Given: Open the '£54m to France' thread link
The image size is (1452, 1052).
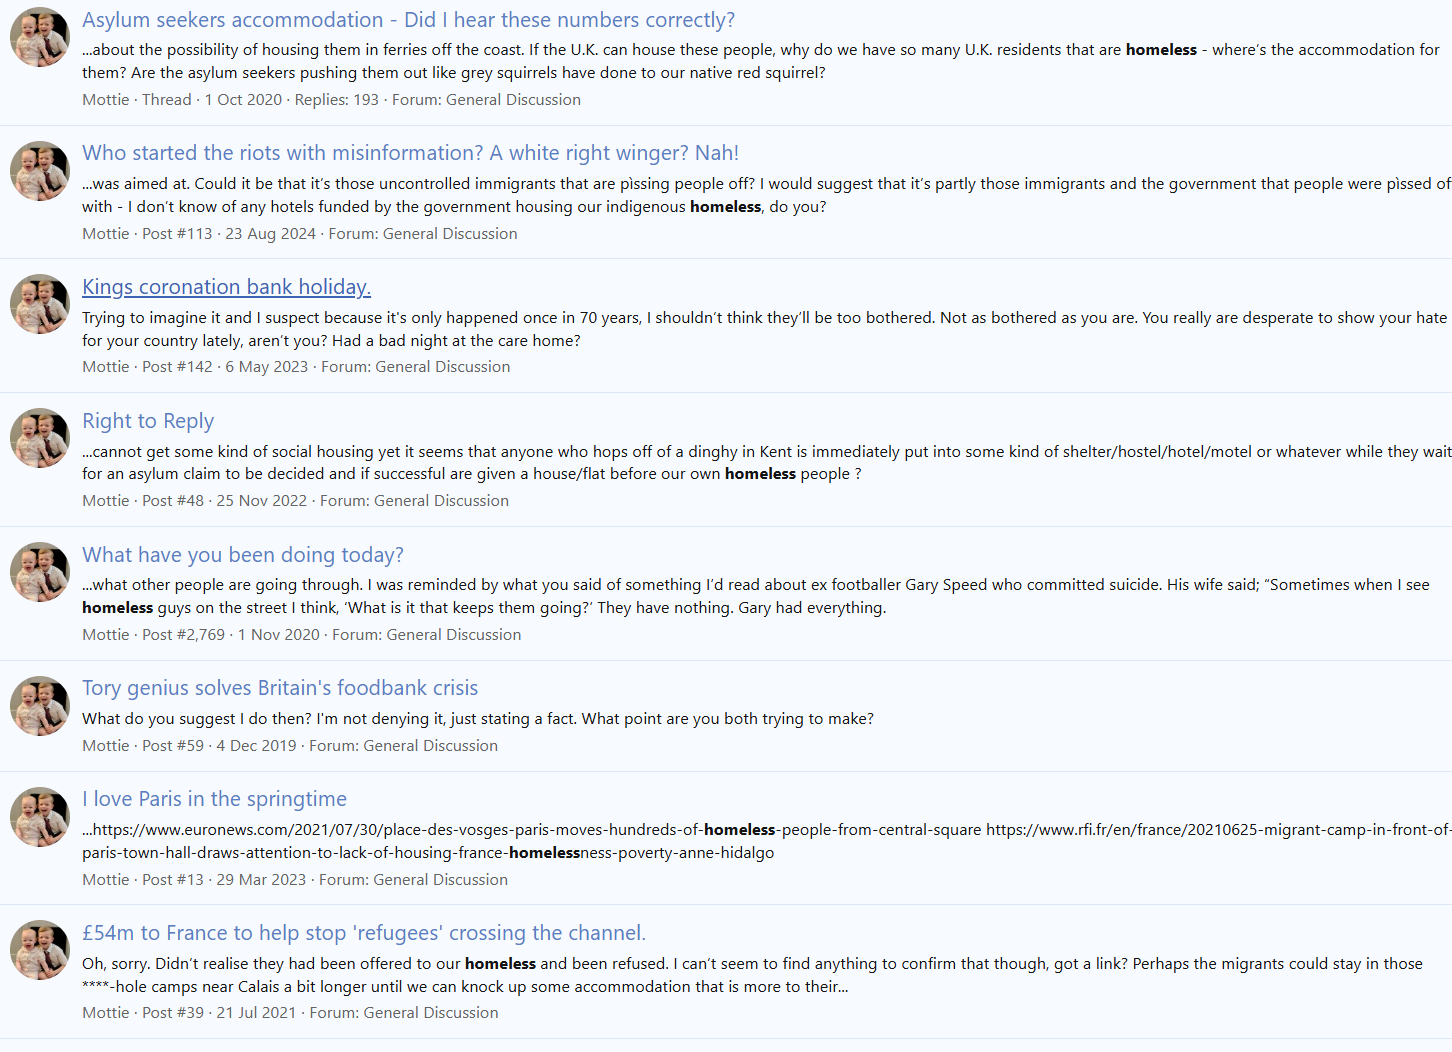Looking at the screenshot, I should tap(364, 933).
